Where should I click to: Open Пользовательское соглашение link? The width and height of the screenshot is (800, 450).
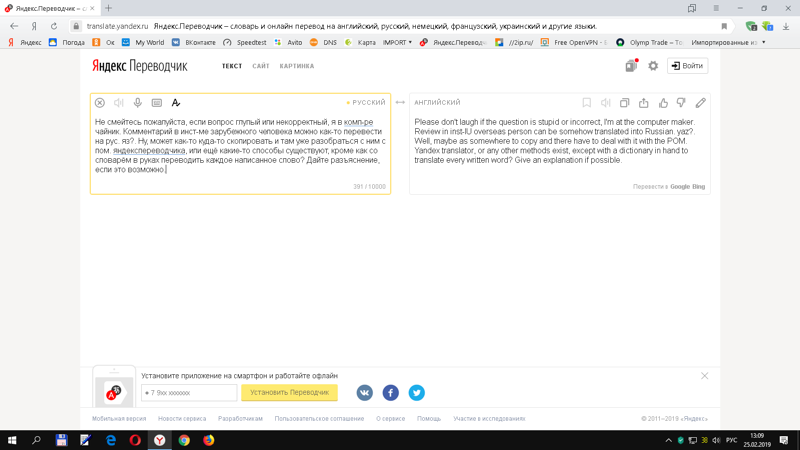319,419
